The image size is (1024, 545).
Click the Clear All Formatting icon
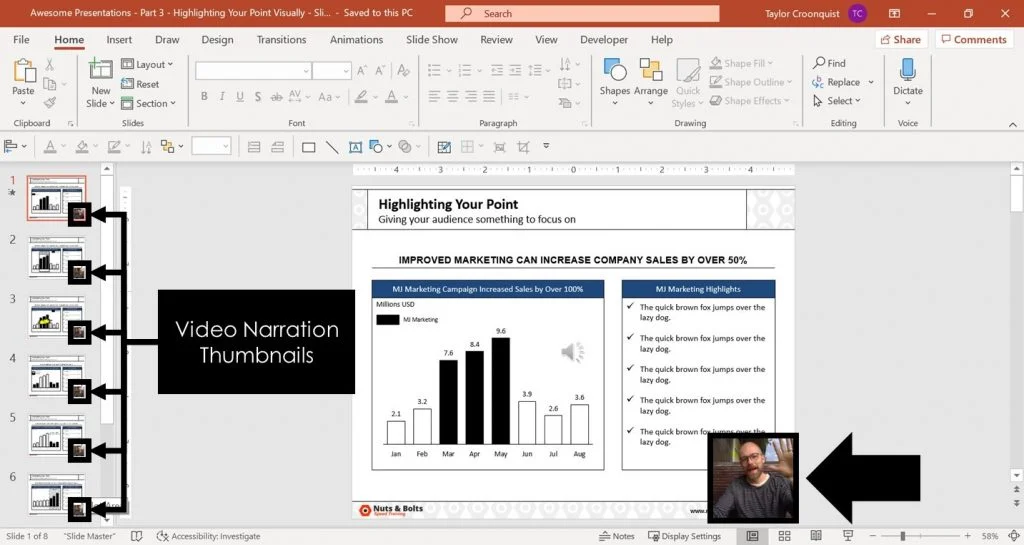[404, 70]
